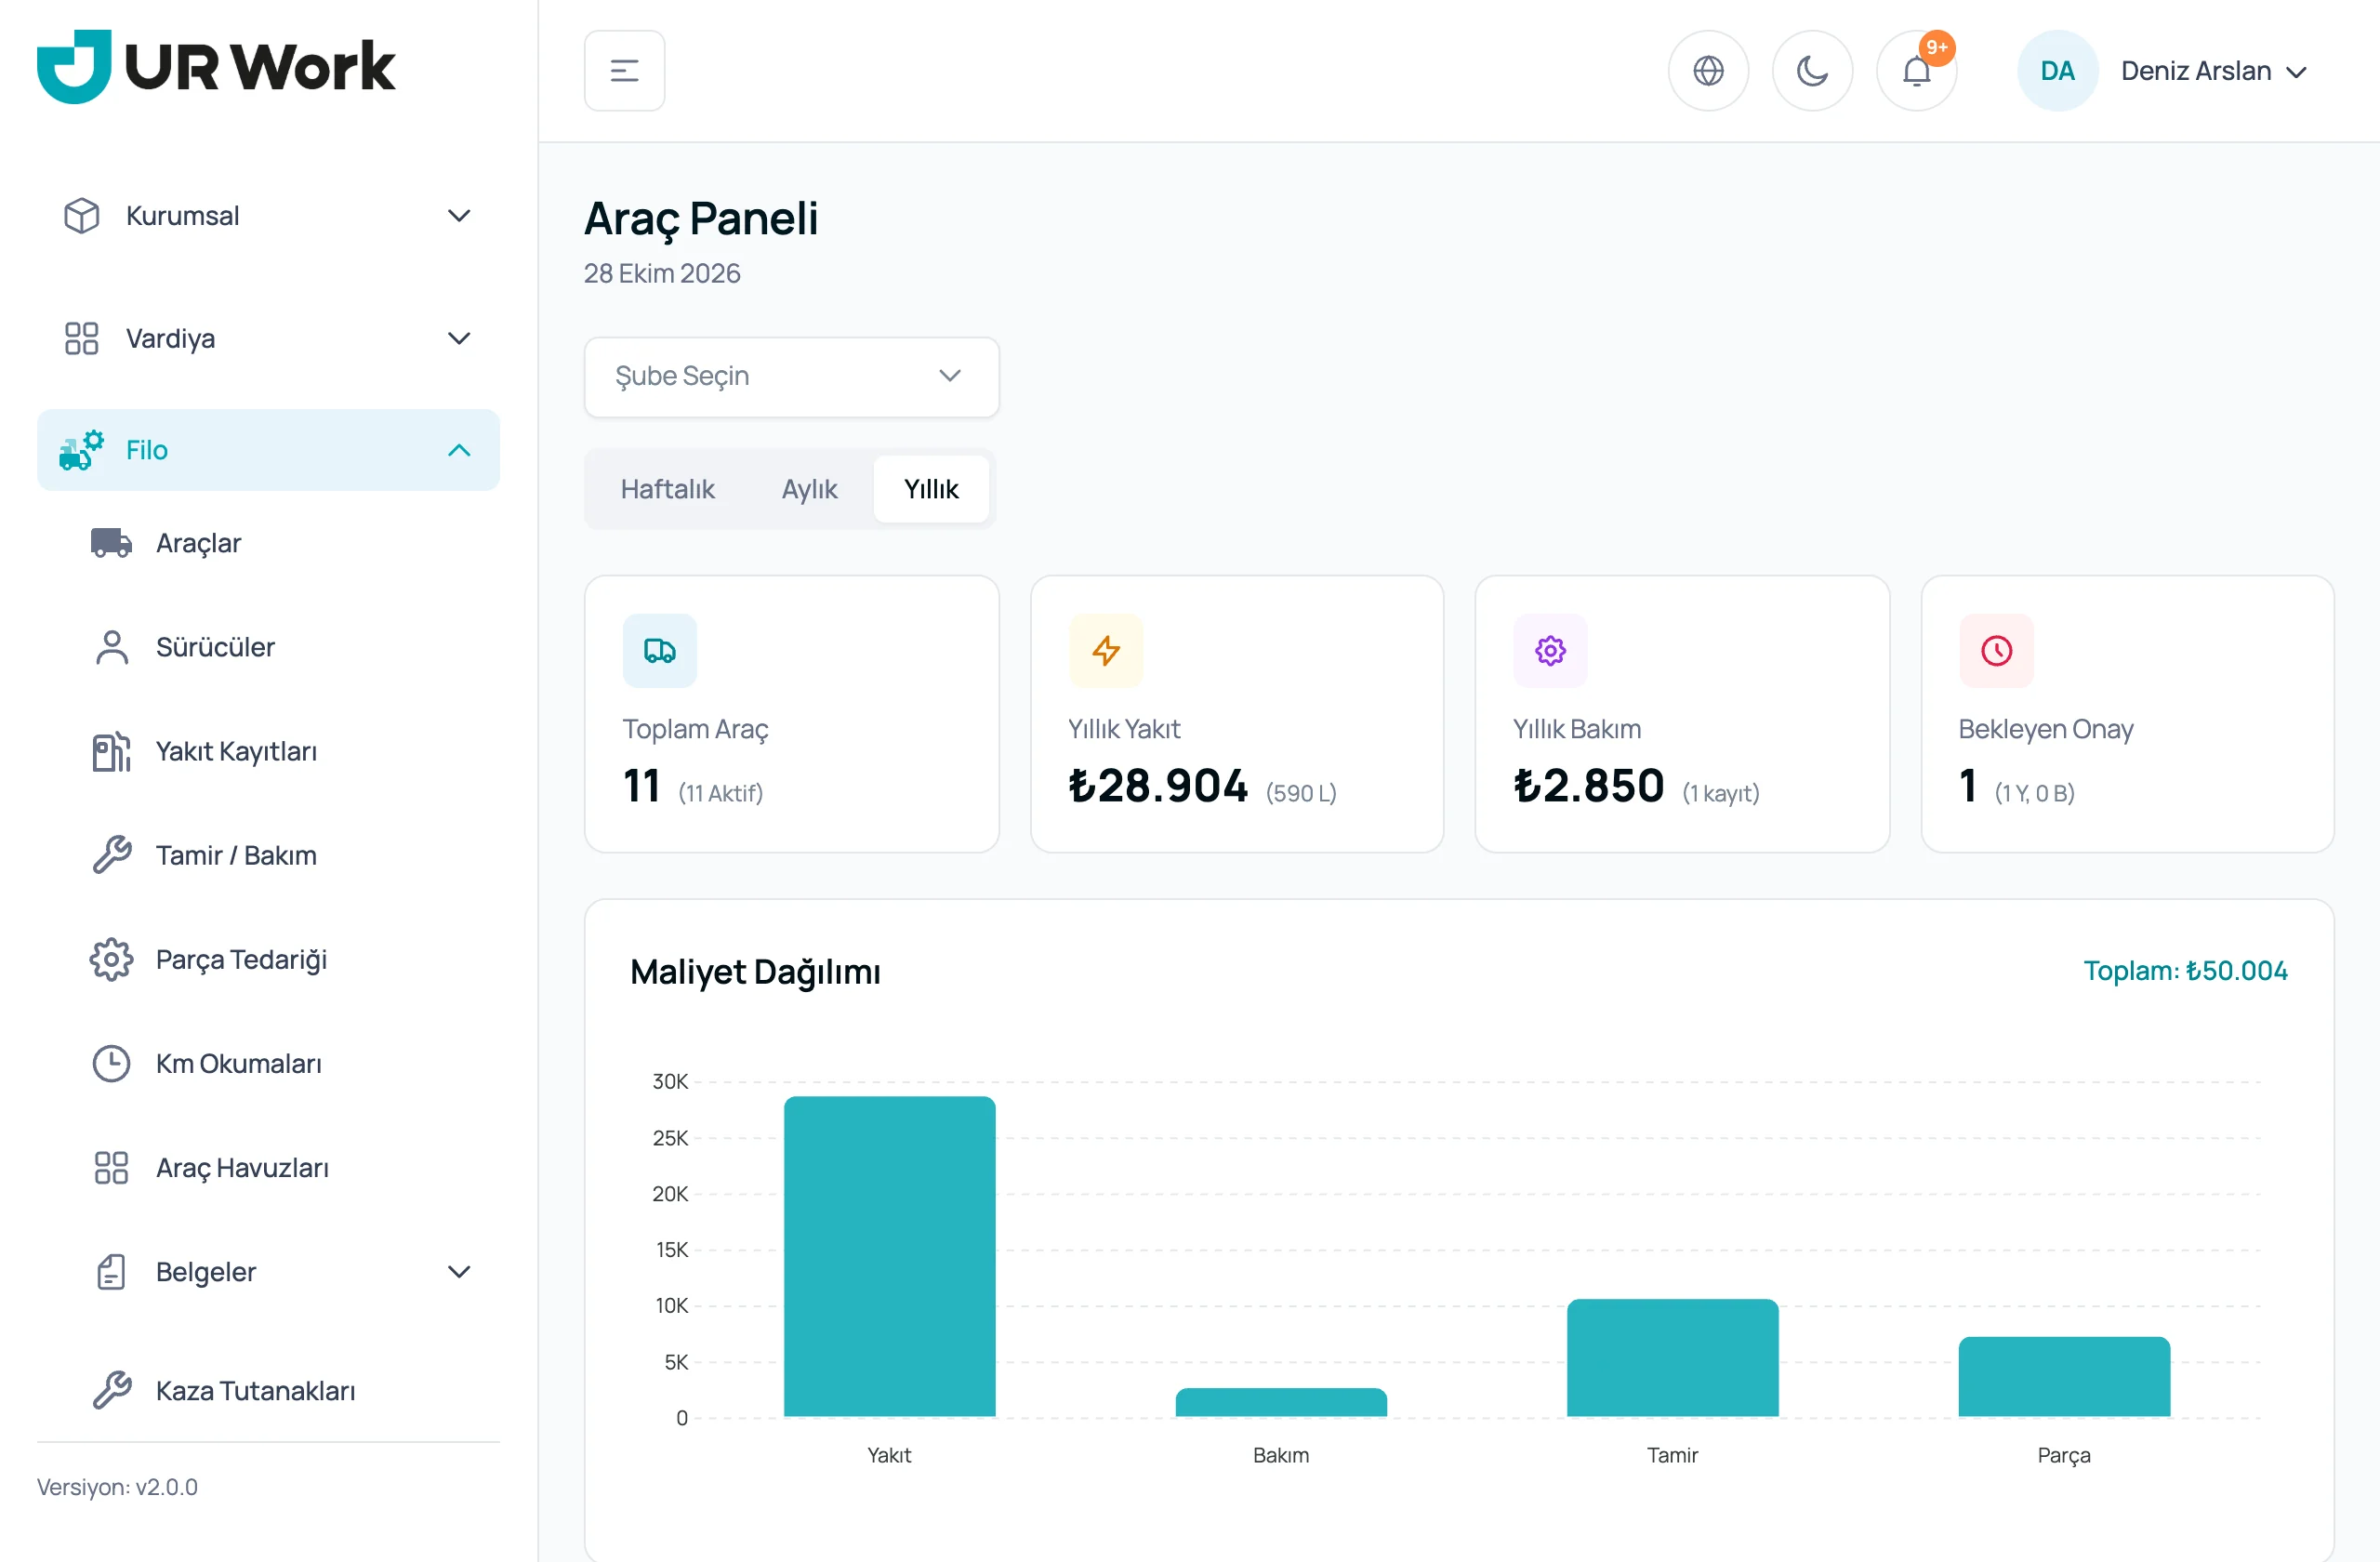Toggle the sidebar hamburger menu button
Viewport: 2380px width, 1562px height.
click(x=624, y=71)
